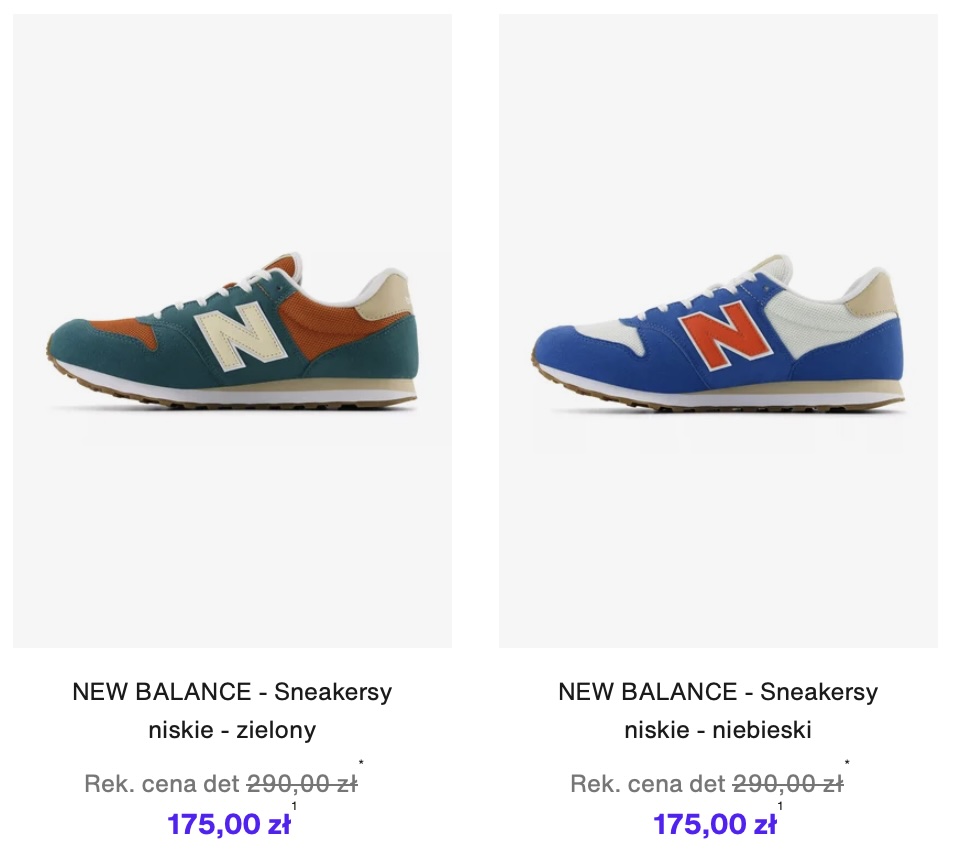Click the 175,00 zł price for blue sneakers
Viewport: 956px width, 856px height.
point(714,825)
